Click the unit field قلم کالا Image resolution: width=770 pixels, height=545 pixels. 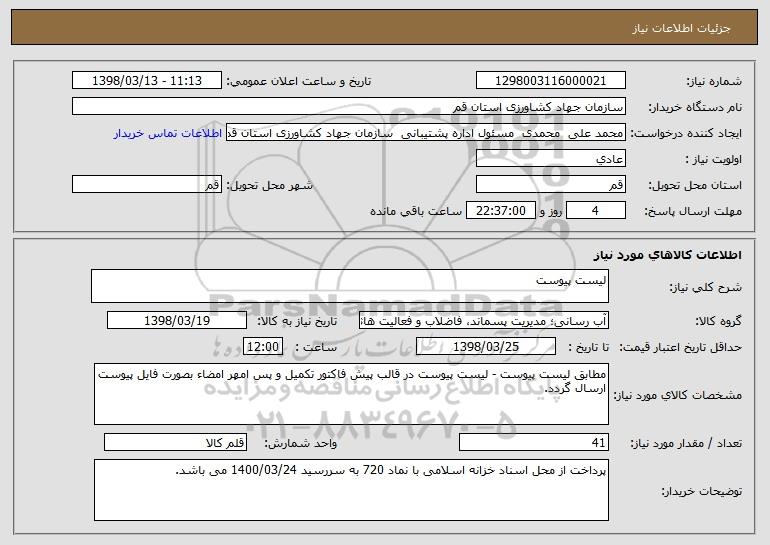point(175,442)
